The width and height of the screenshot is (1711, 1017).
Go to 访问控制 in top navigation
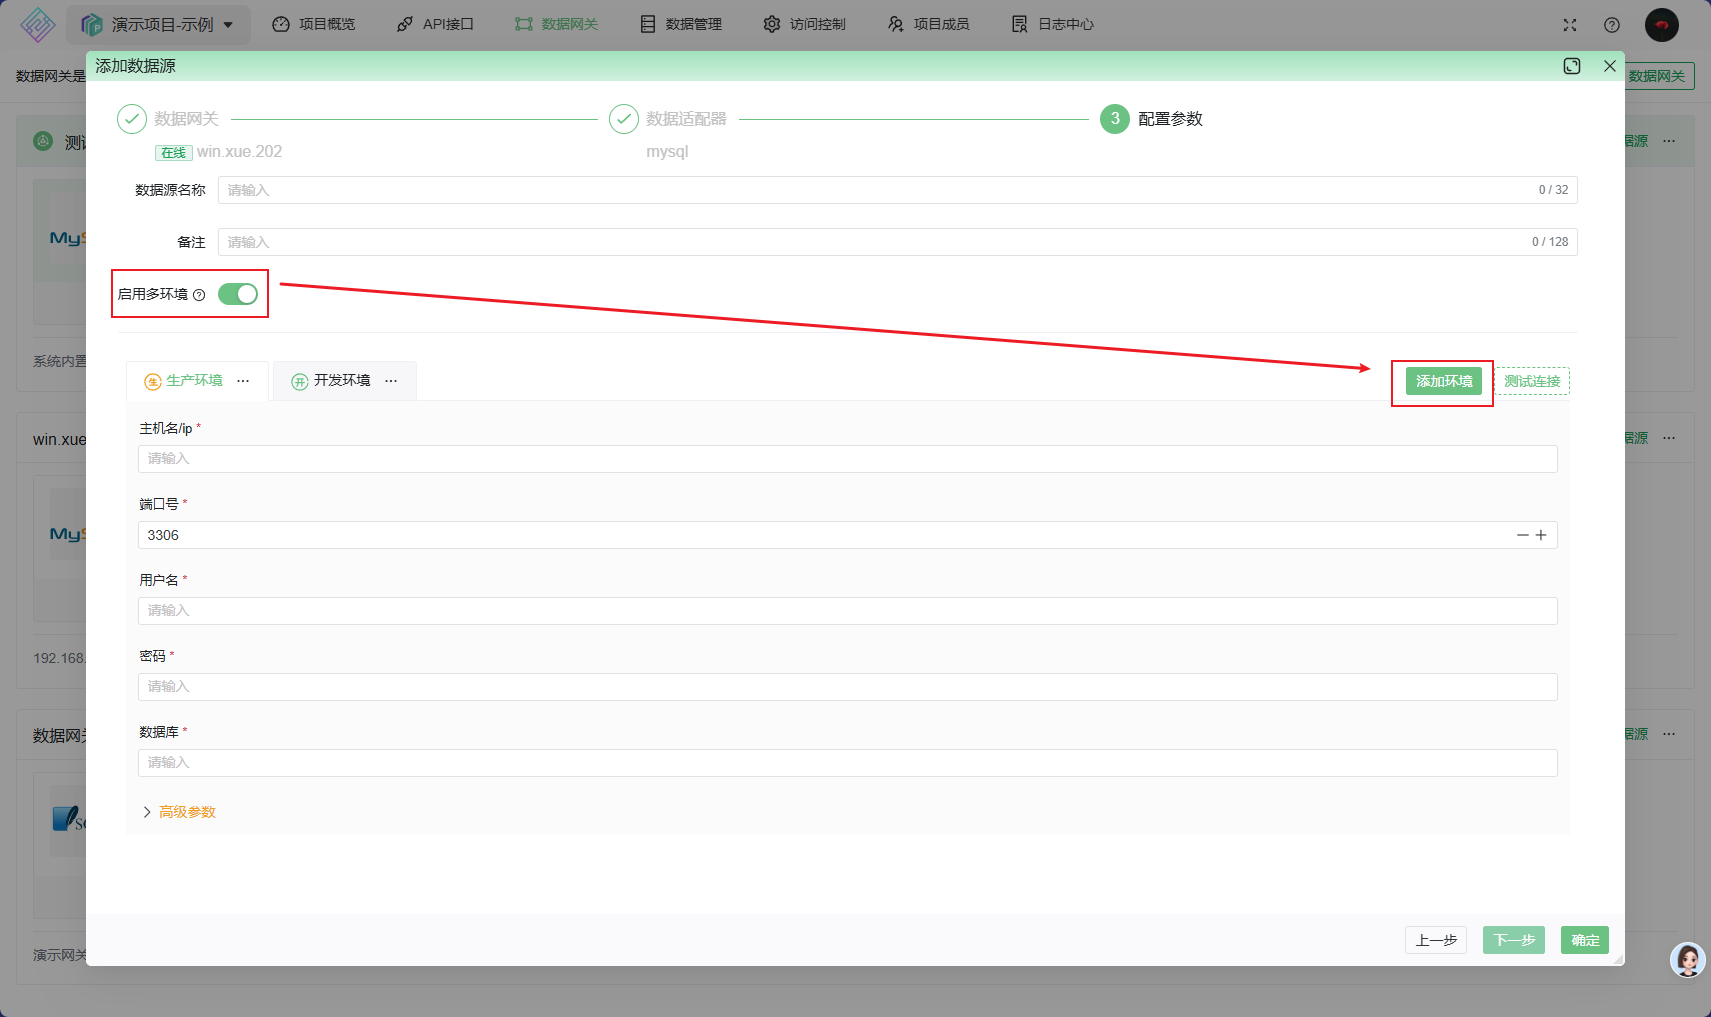point(804,24)
